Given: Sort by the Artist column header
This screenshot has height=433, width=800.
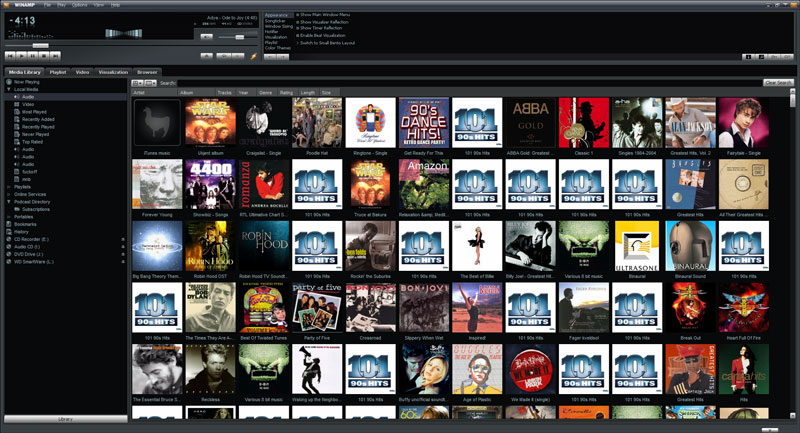Looking at the screenshot, I should tap(155, 93).
